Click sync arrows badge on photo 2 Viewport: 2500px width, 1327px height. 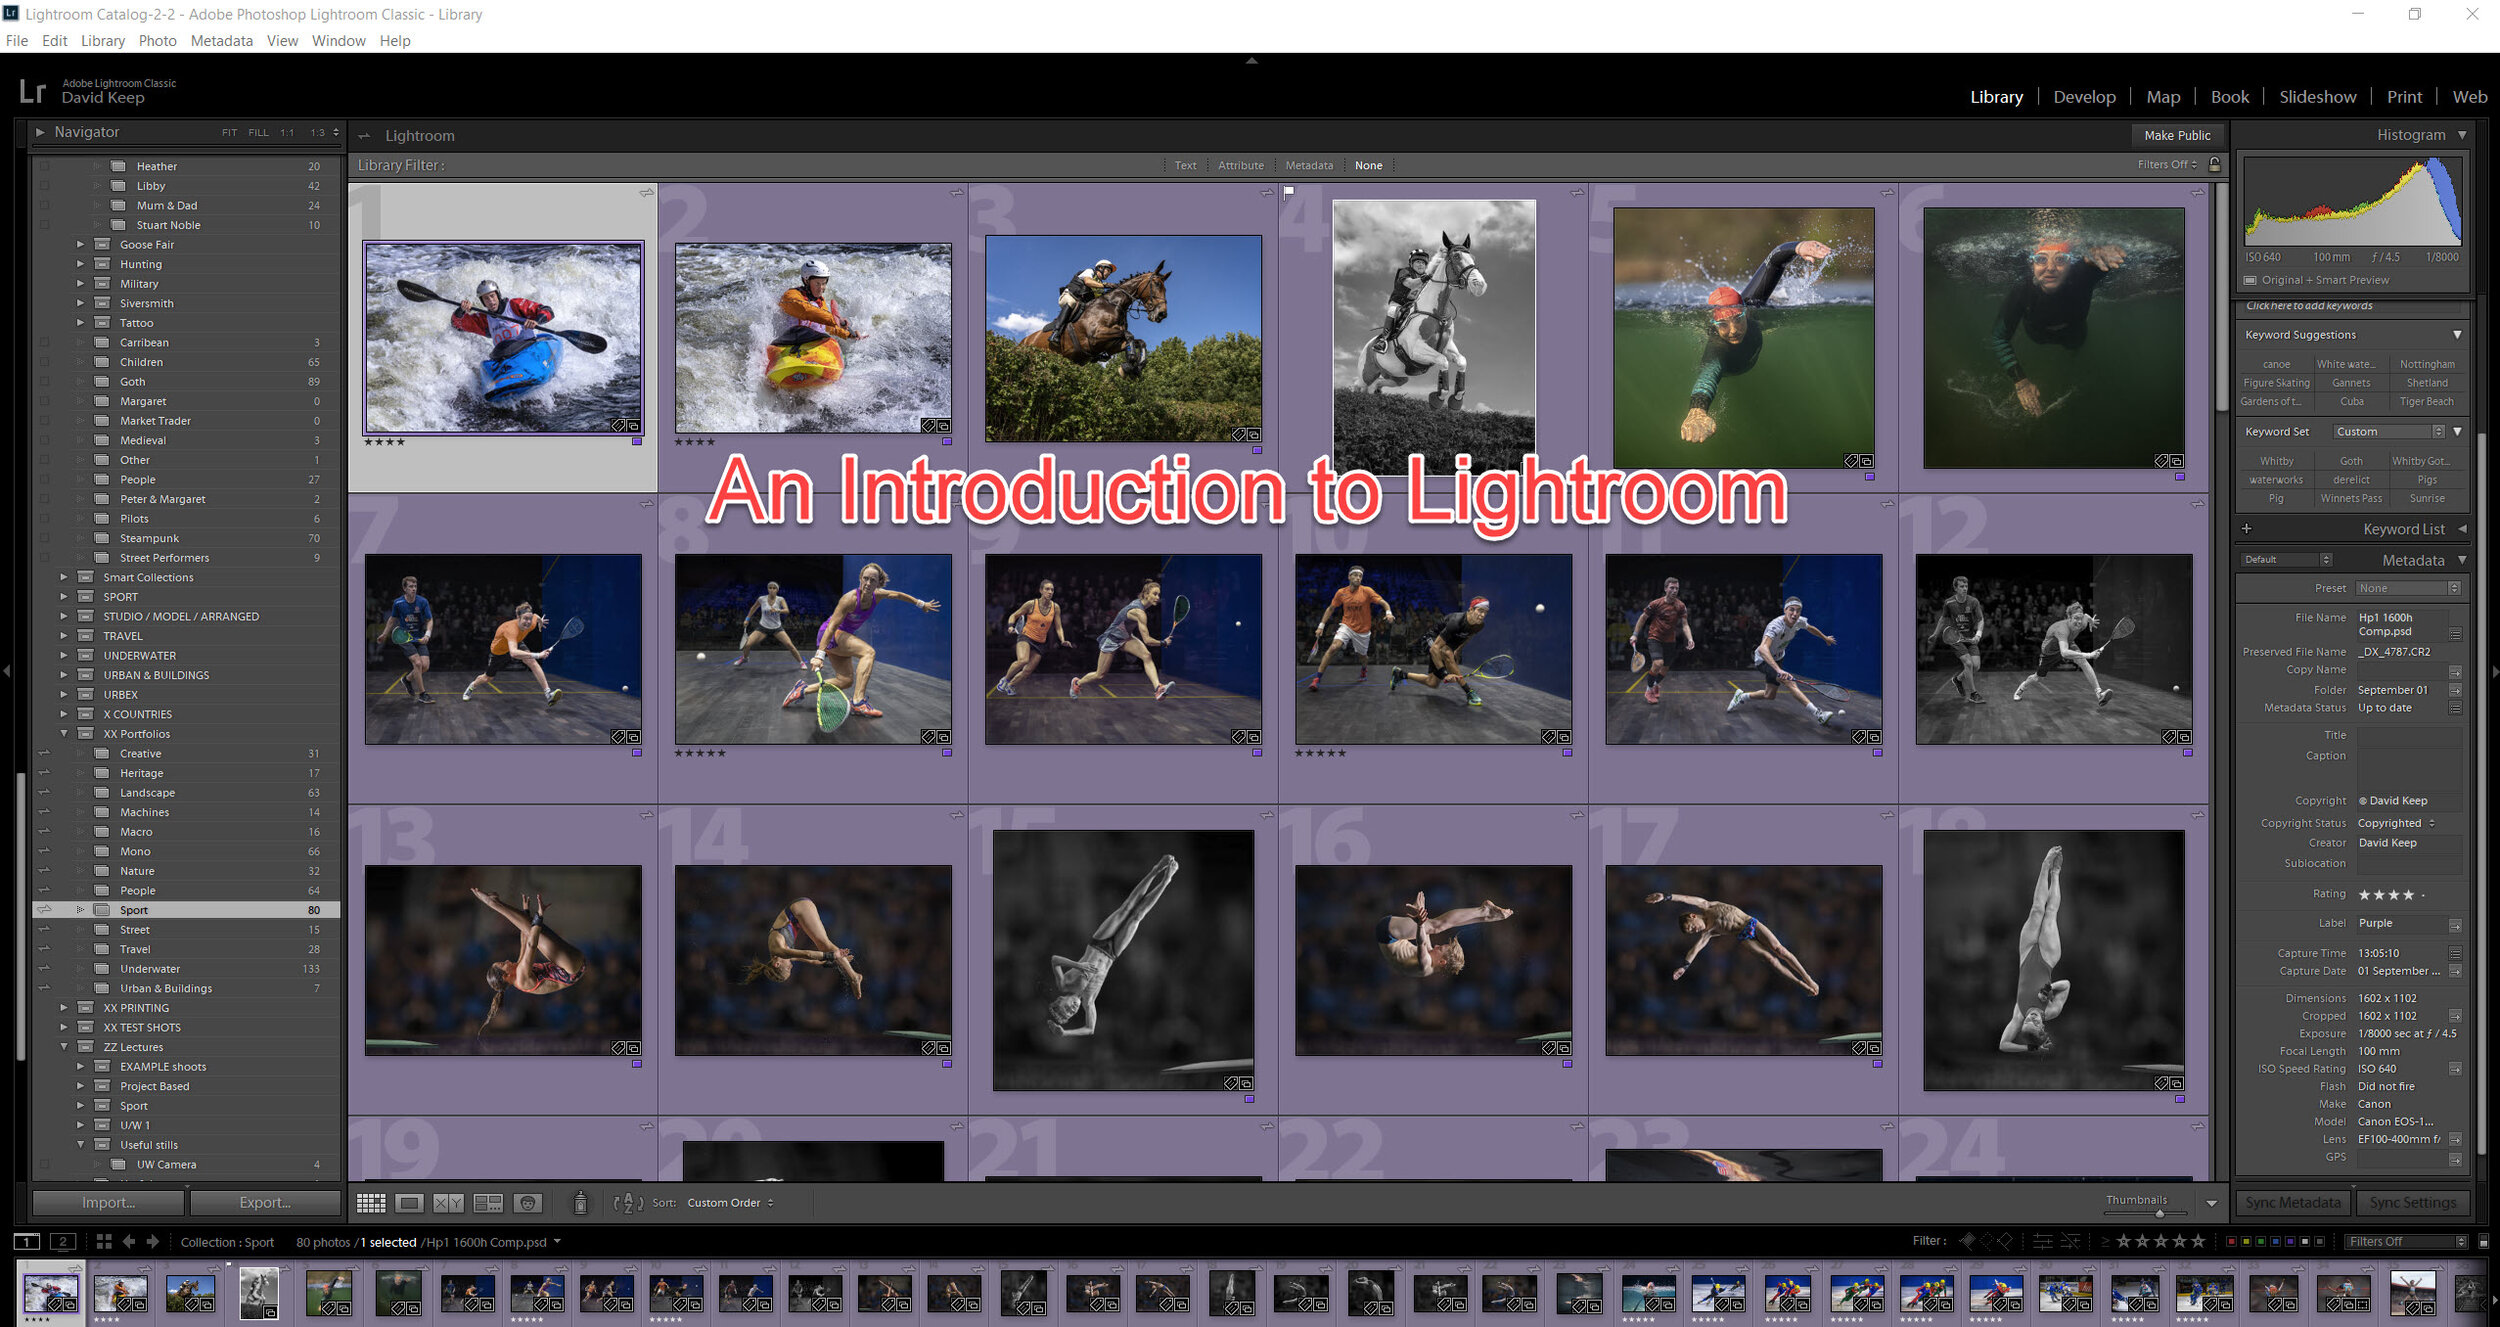coord(957,192)
